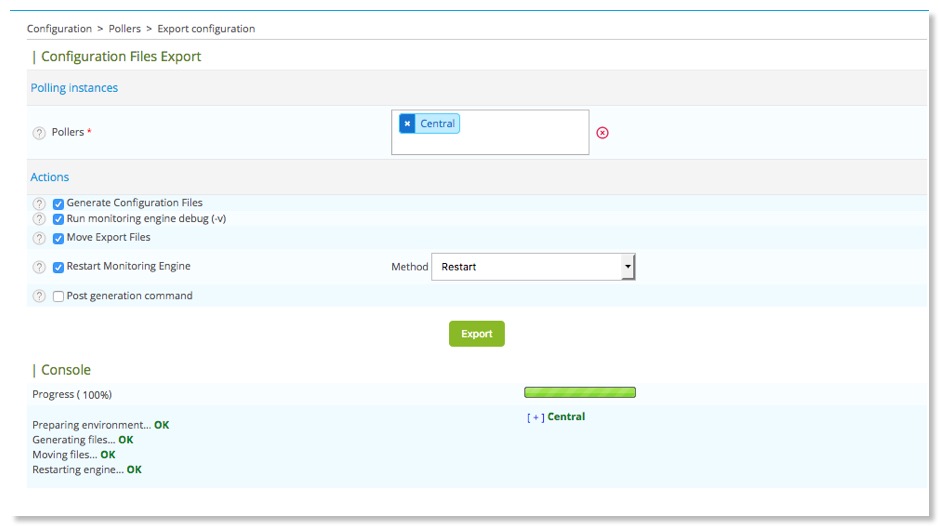
Task: Click the green progress bar
Action: tap(580, 393)
